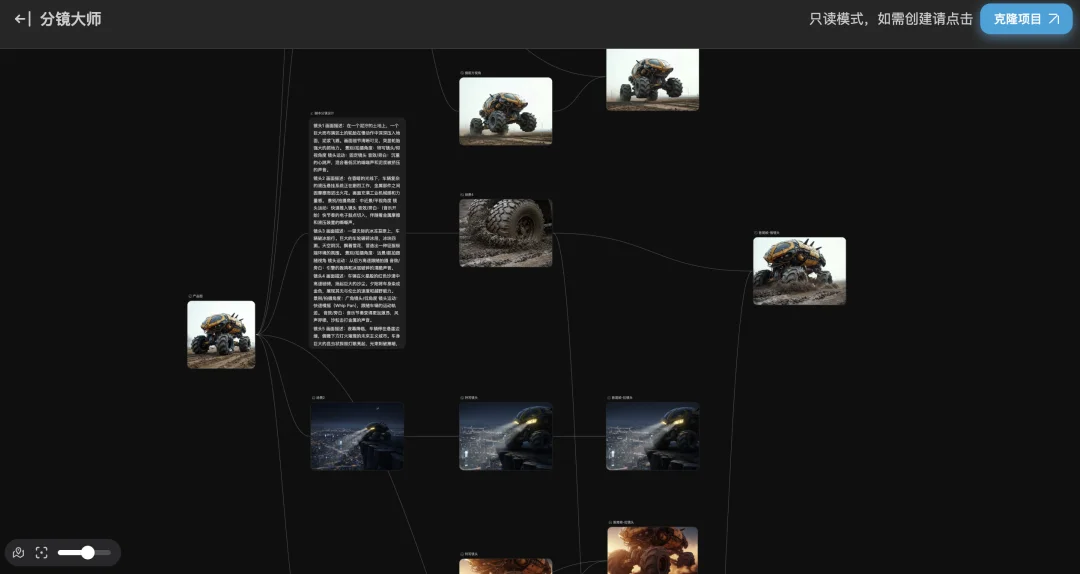Click the 克隆项目 button
This screenshot has height=574, width=1080.
click(x=1025, y=19)
